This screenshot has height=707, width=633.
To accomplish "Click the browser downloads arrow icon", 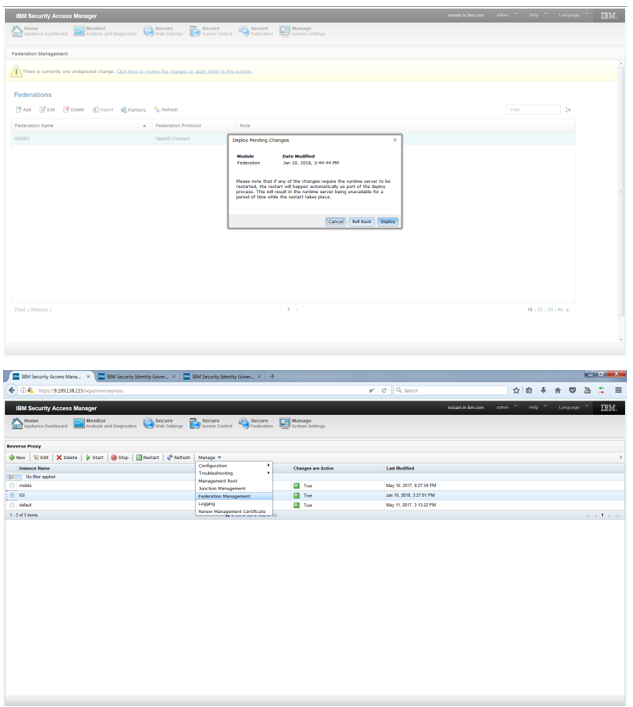I will tap(543, 390).
